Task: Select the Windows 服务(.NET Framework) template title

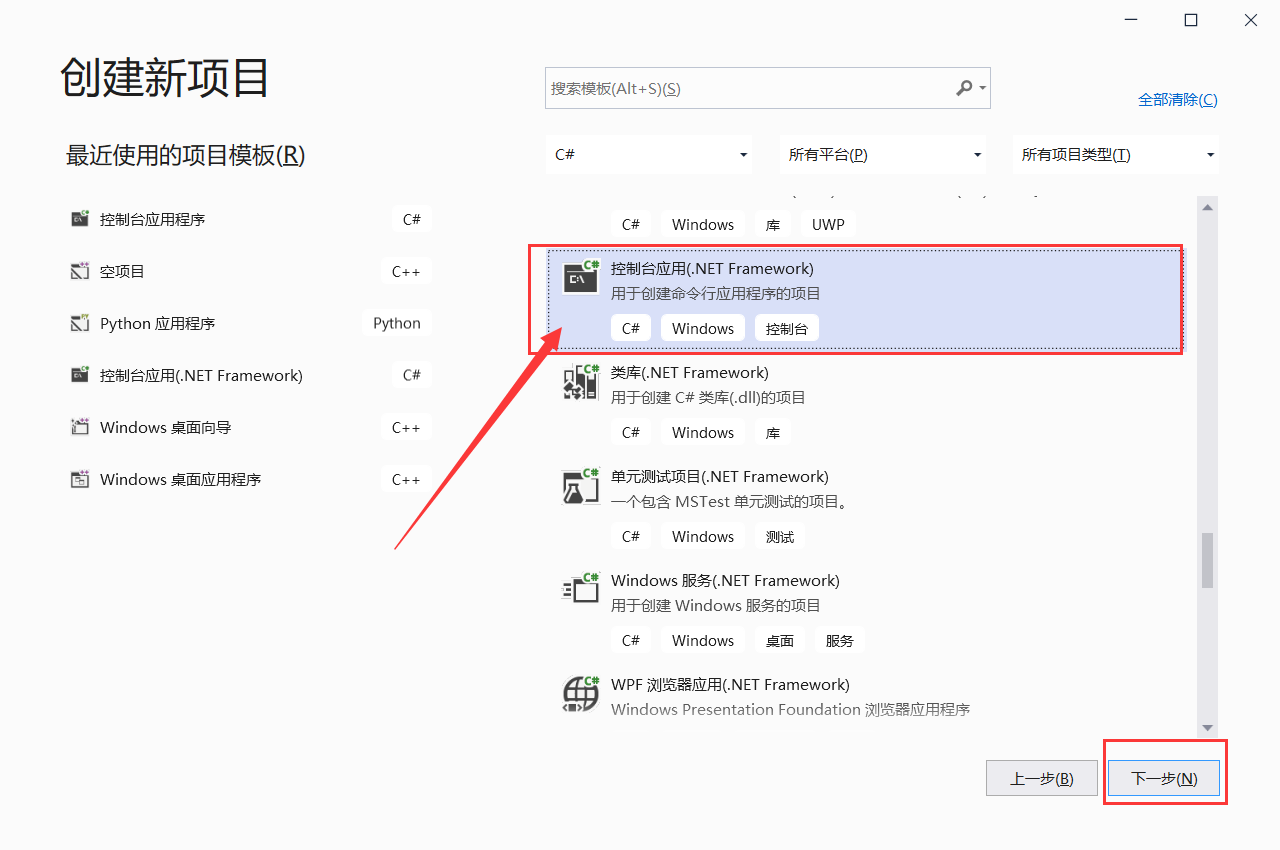Action: tap(725, 580)
